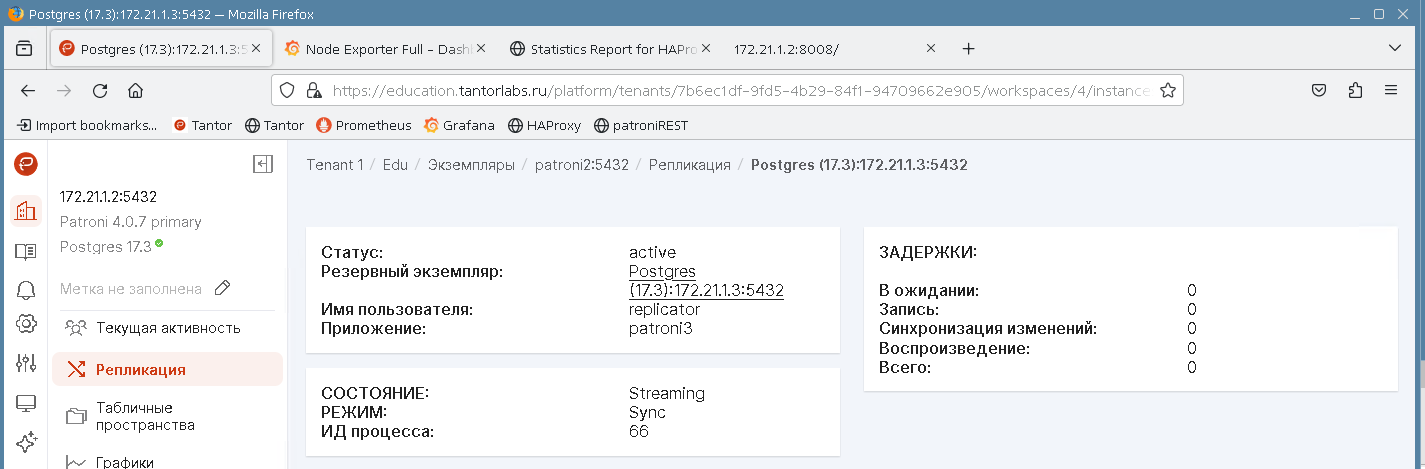Click the sliders configuration icon in sidebar

(25, 363)
